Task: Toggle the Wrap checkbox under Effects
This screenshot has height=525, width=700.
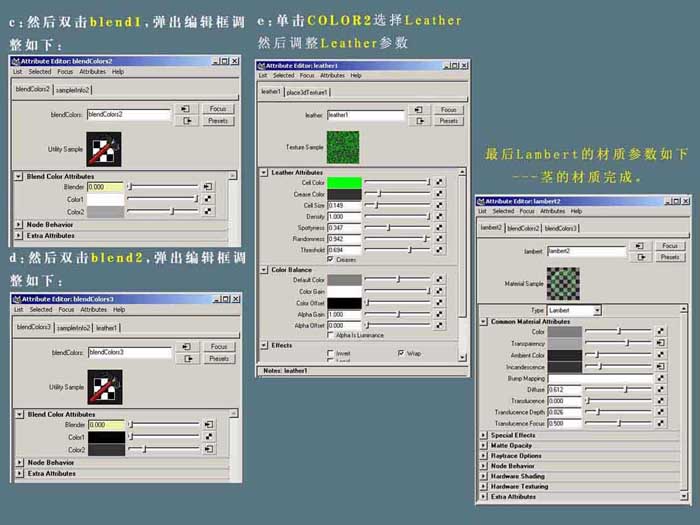Action: tap(400, 353)
